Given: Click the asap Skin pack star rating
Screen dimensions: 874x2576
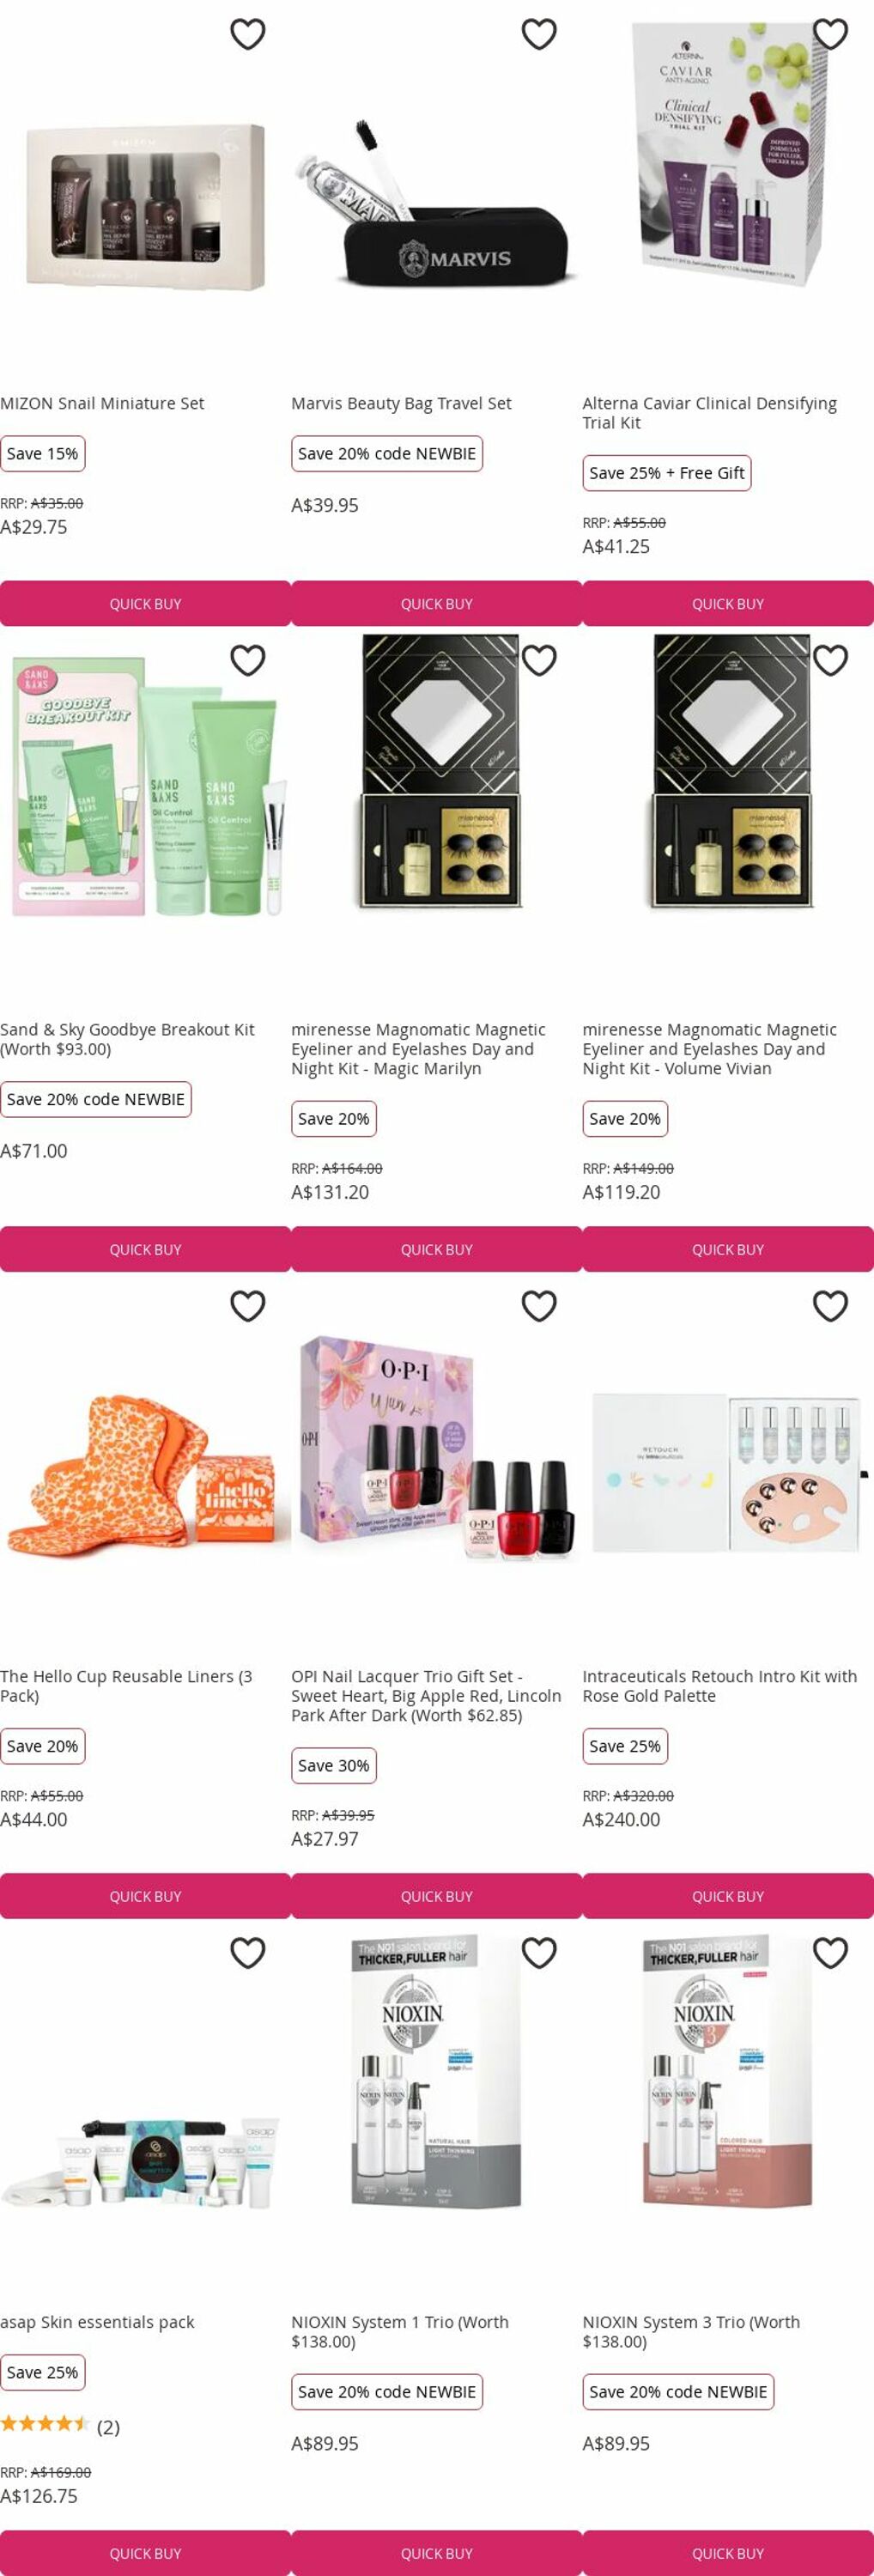Looking at the screenshot, I should [45, 2424].
